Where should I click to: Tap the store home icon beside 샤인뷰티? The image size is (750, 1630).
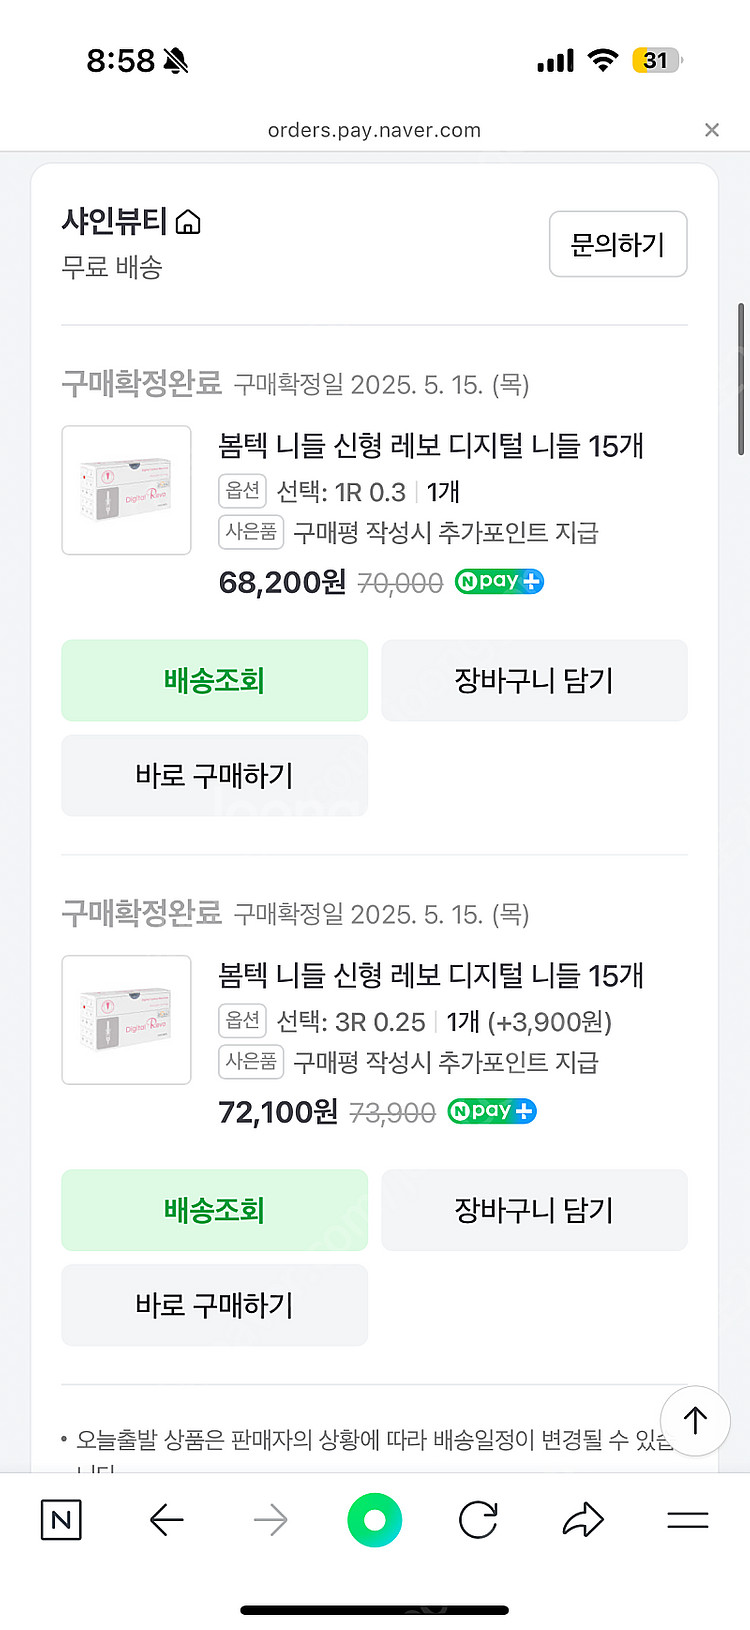tap(188, 222)
